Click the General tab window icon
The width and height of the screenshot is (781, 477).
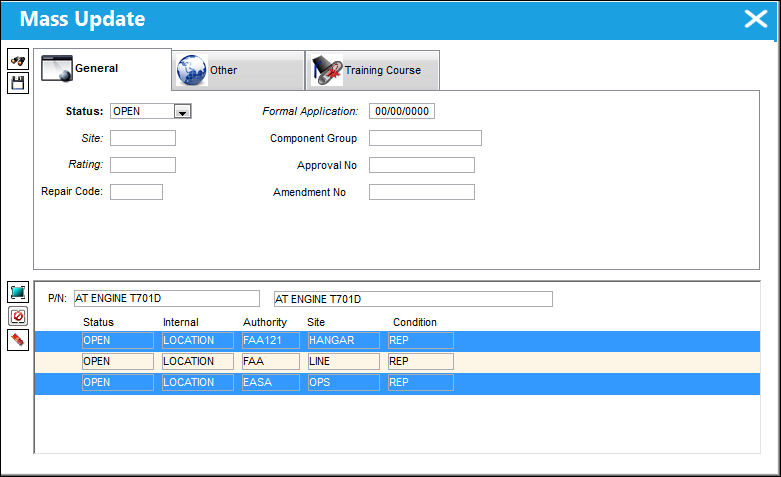coord(57,68)
